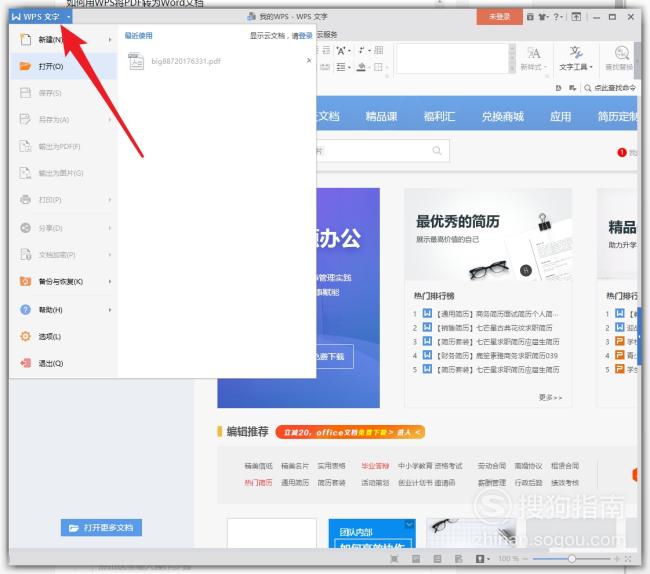The width and height of the screenshot is (650, 574).
Task: Click the 热门简历 category link
Action: [x=258, y=482]
